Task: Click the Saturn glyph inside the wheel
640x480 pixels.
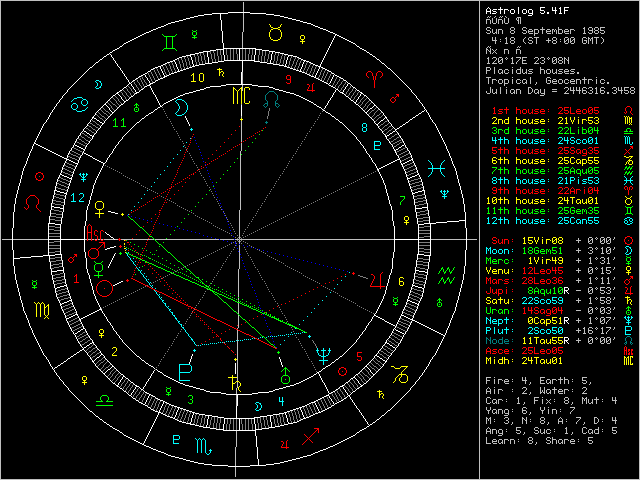Action: 234,380
